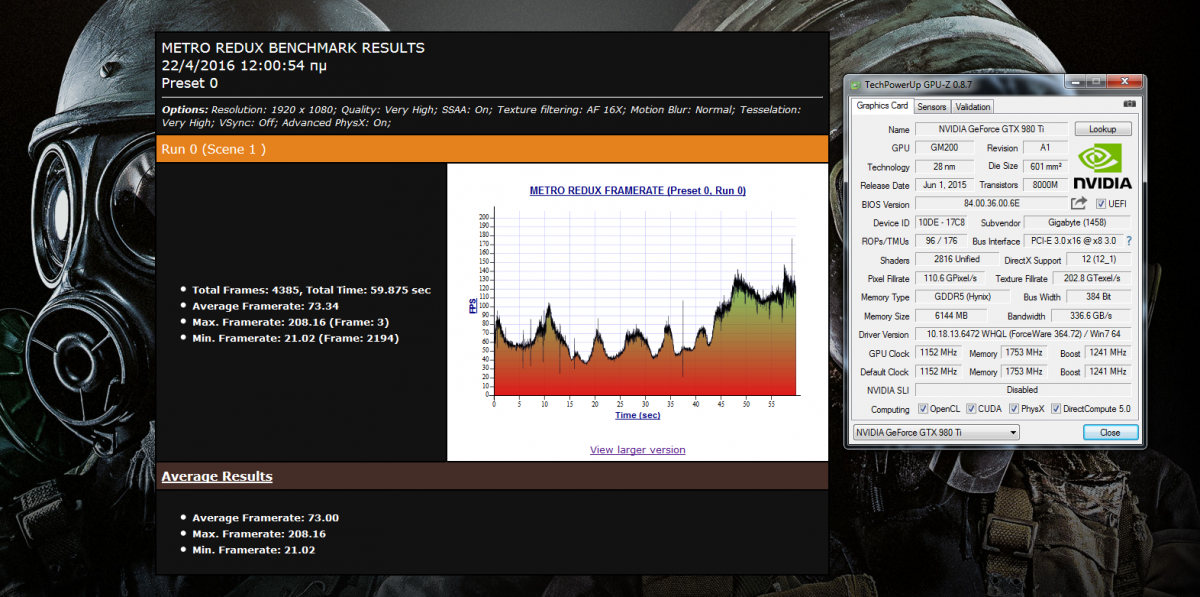Minimize the GPU-Z window
Screen dimensions: 1200x597
click(x=1075, y=84)
